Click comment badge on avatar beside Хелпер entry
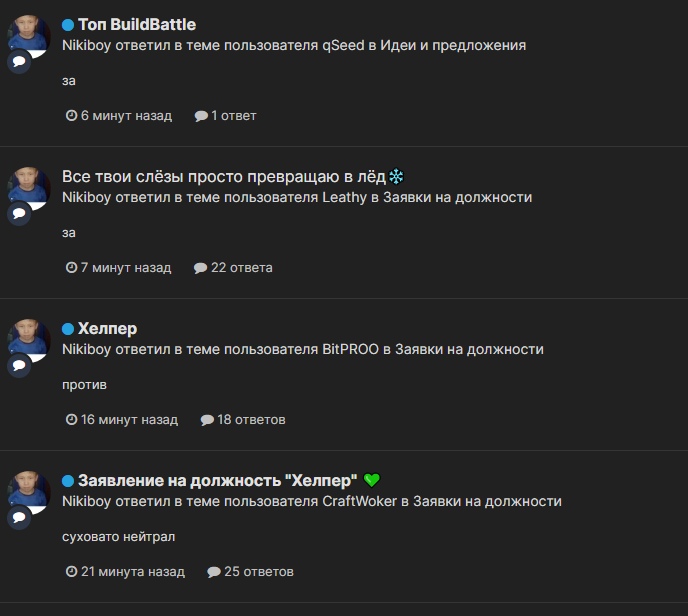This screenshot has width=688, height=616. pyautogui.click(x=19, y=365)
